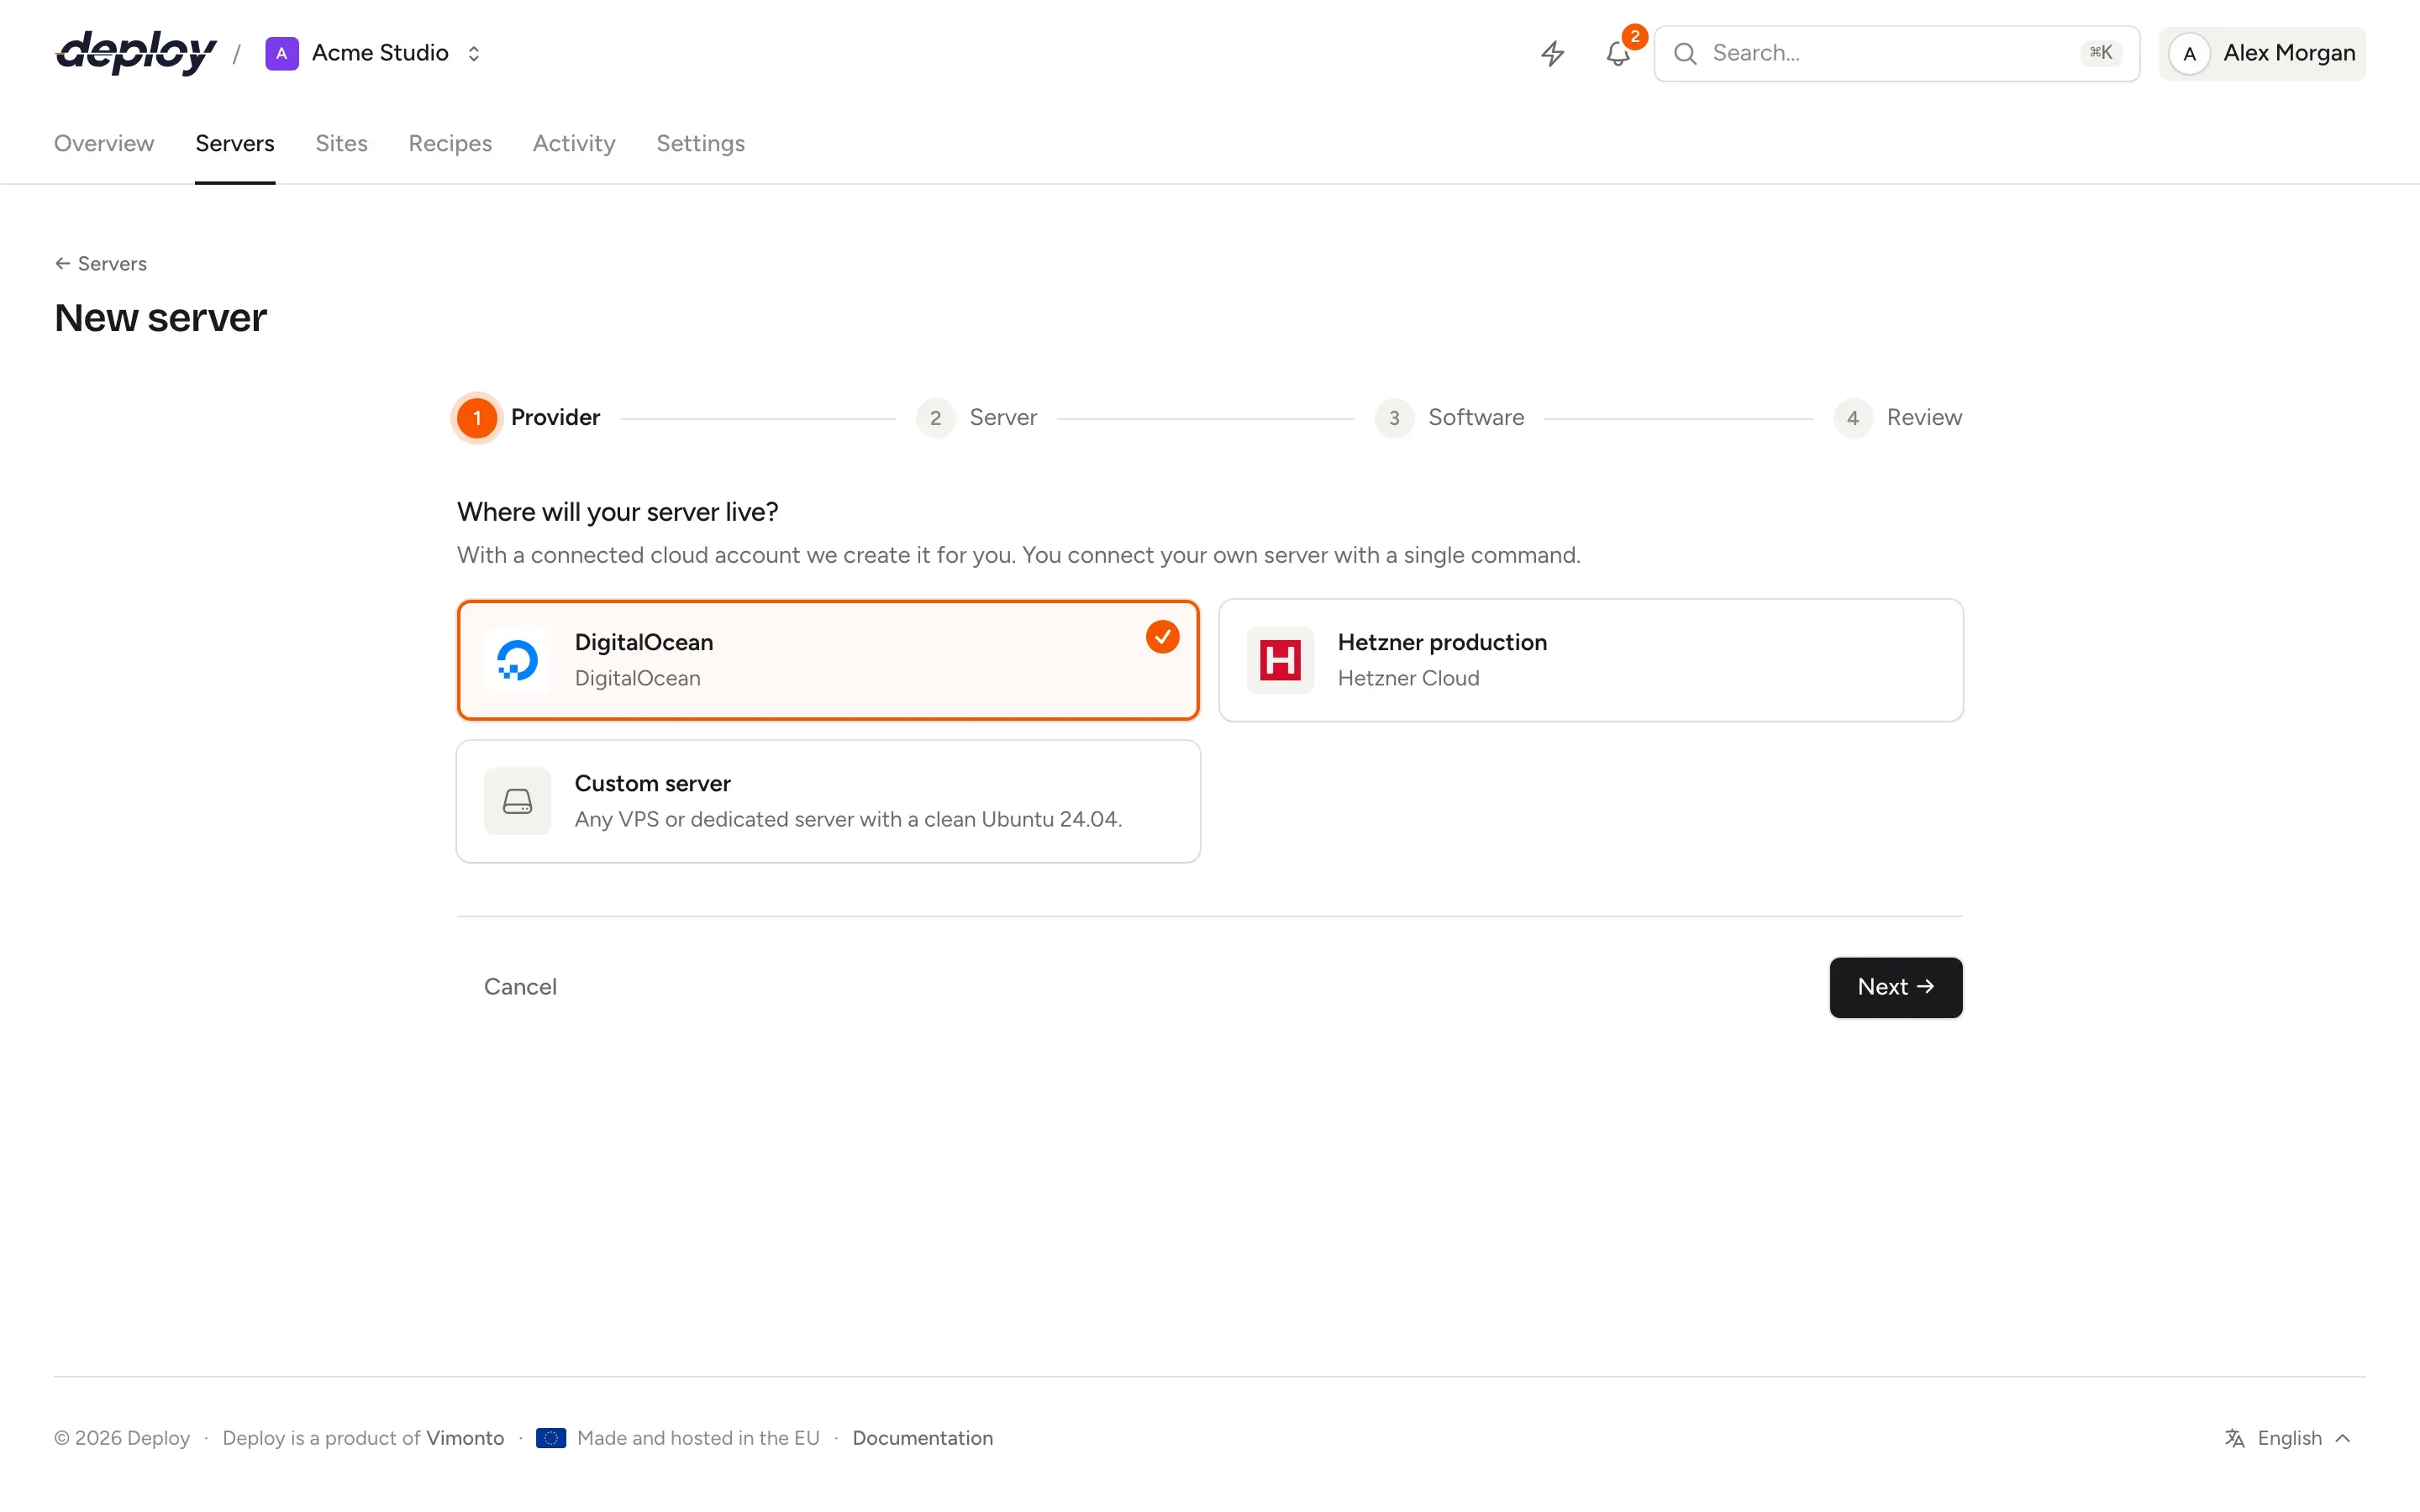Click the EU flag icon in footer

point(551,1438)
